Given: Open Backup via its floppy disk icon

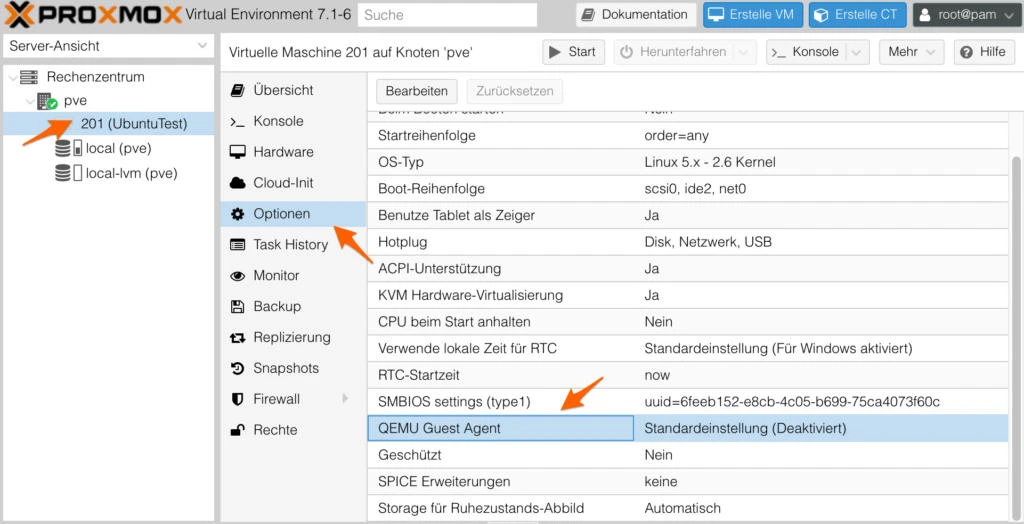Looking at the screenshot, I should (237, 307).
